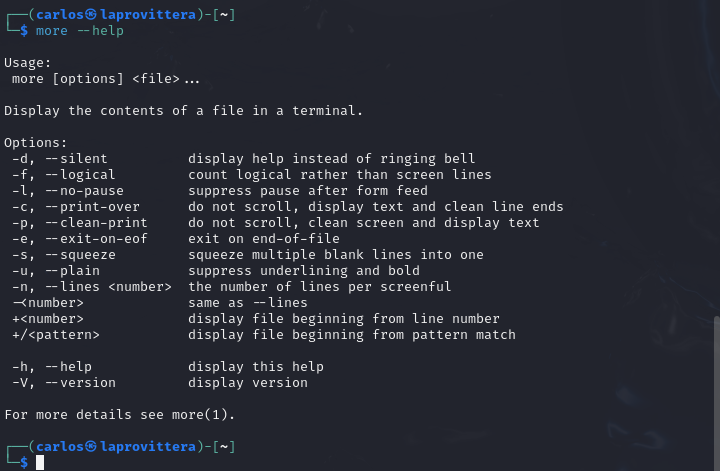
Task: Click the hostname 'laprovittera' in top prompt
Action: [x=148, y=15]
